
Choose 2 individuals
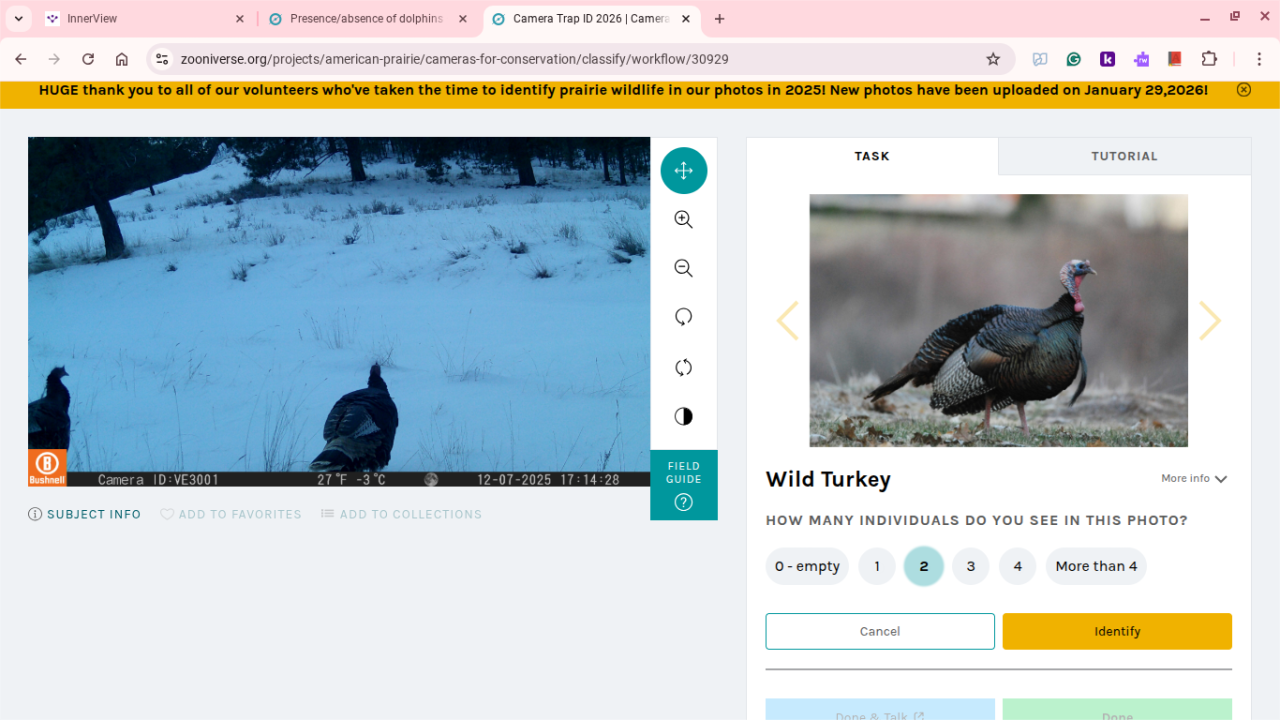click(x=924, y=566)
